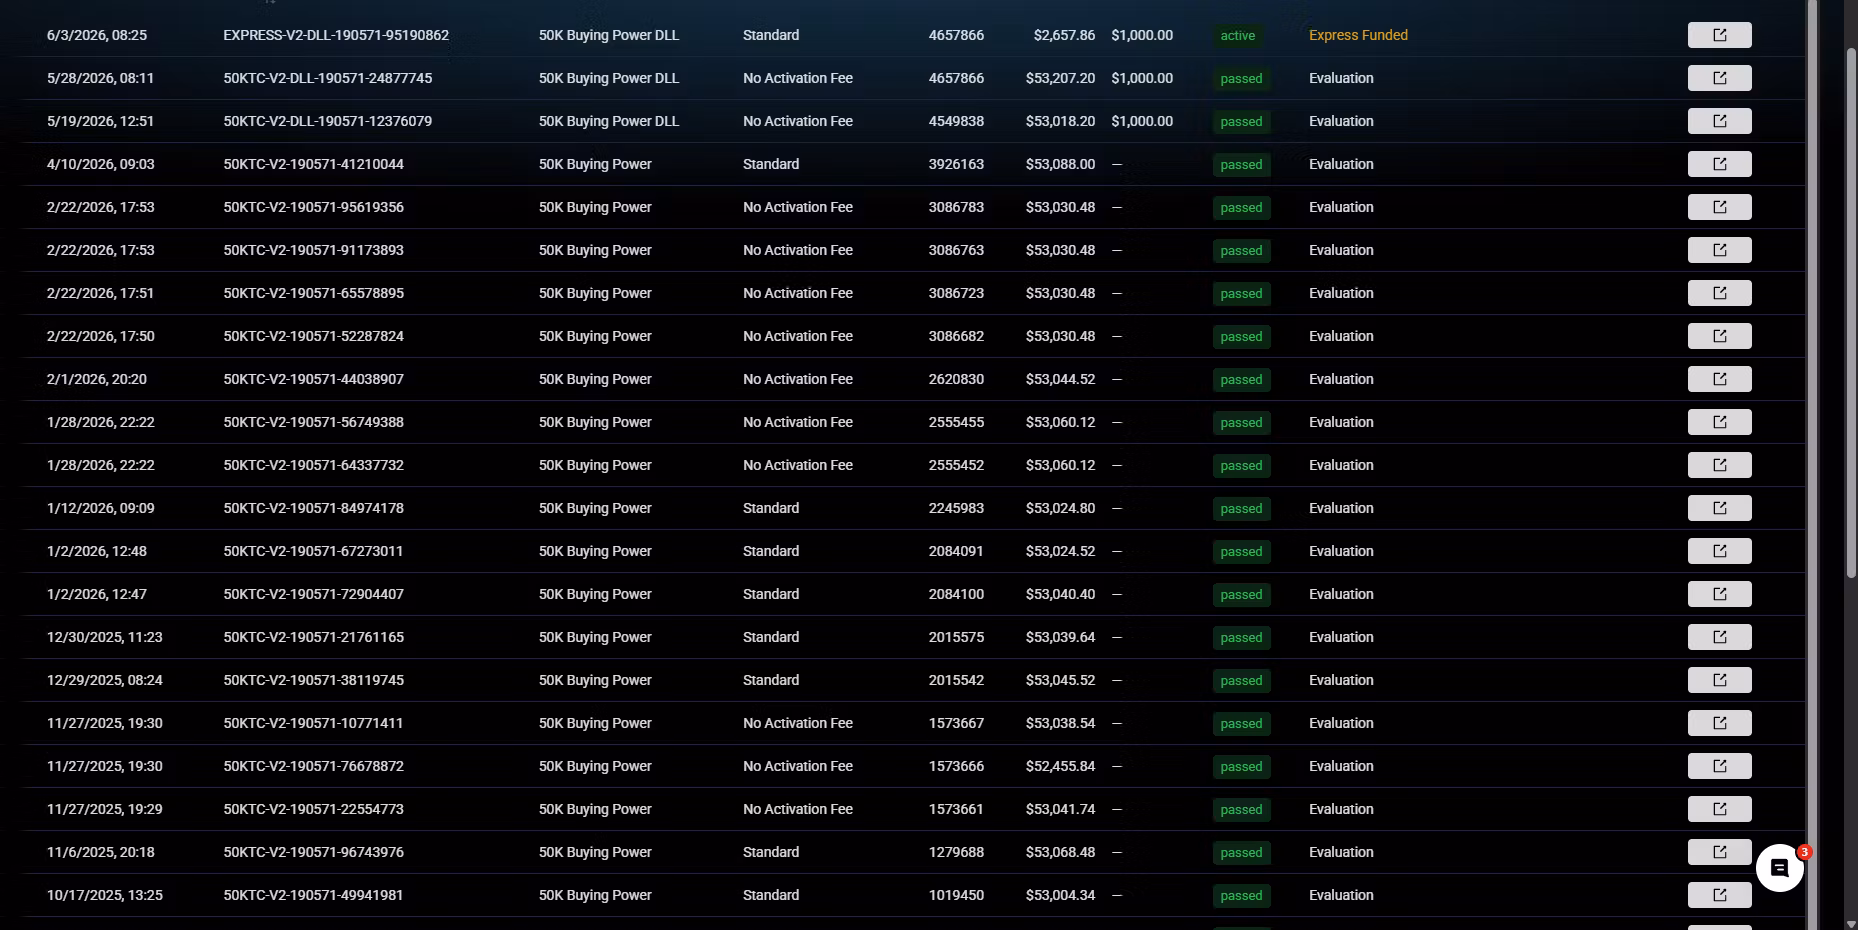Open external link icon for account 50KTC-V2-190571-76678872

click(1719, 766)
